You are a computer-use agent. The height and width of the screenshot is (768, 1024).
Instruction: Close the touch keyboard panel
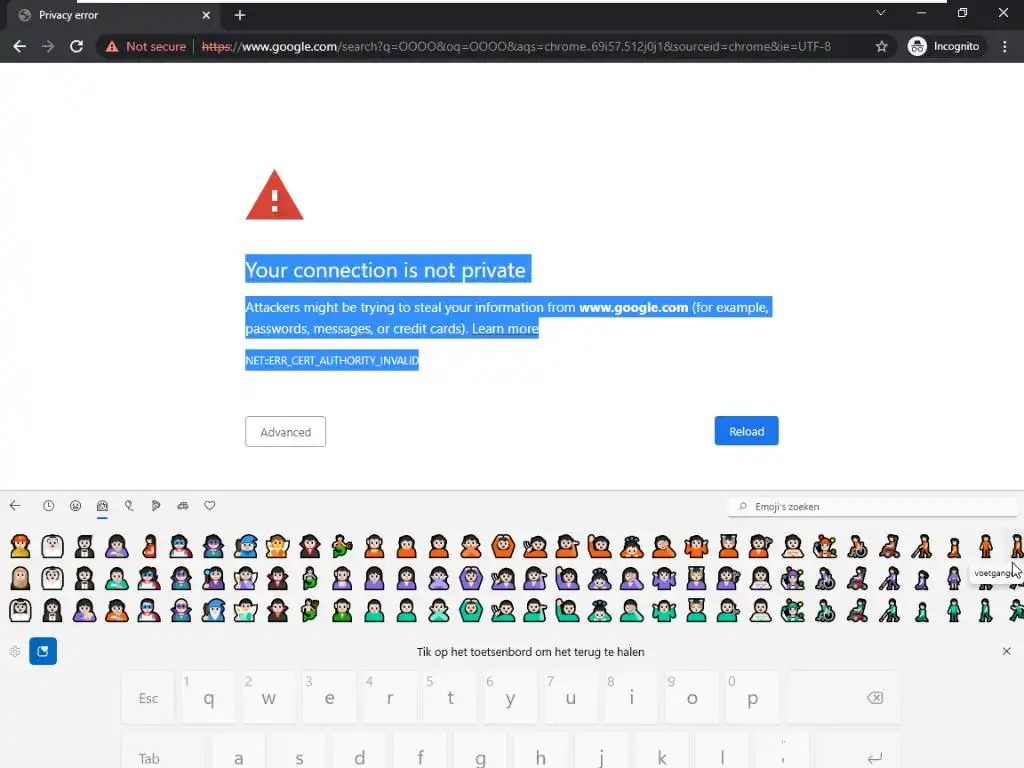click(x=1006, y=651)
